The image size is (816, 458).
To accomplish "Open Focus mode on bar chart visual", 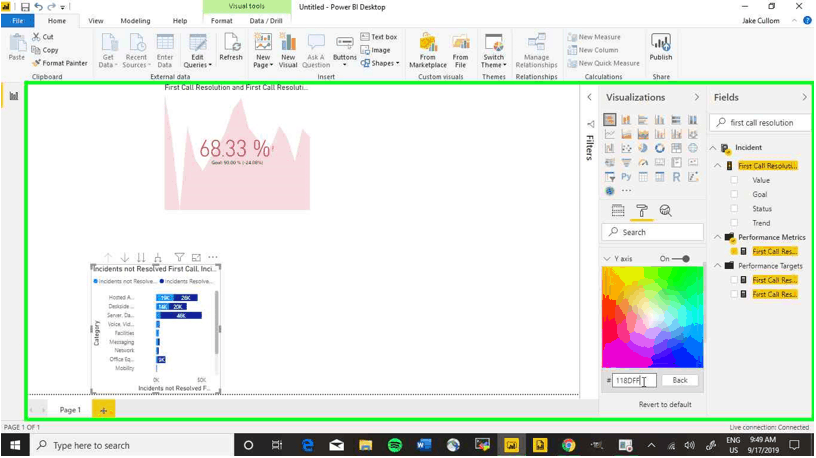I will pyautogui.click(x=196, y=257).
